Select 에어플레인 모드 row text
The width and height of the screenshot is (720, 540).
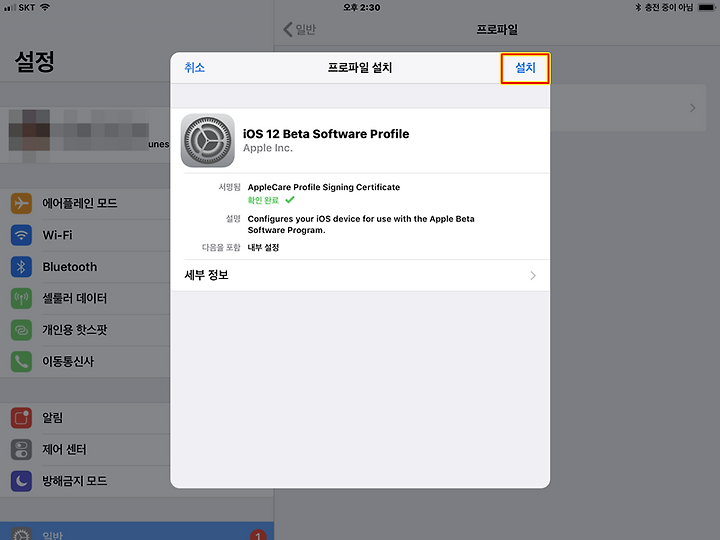tap(80, 203)
